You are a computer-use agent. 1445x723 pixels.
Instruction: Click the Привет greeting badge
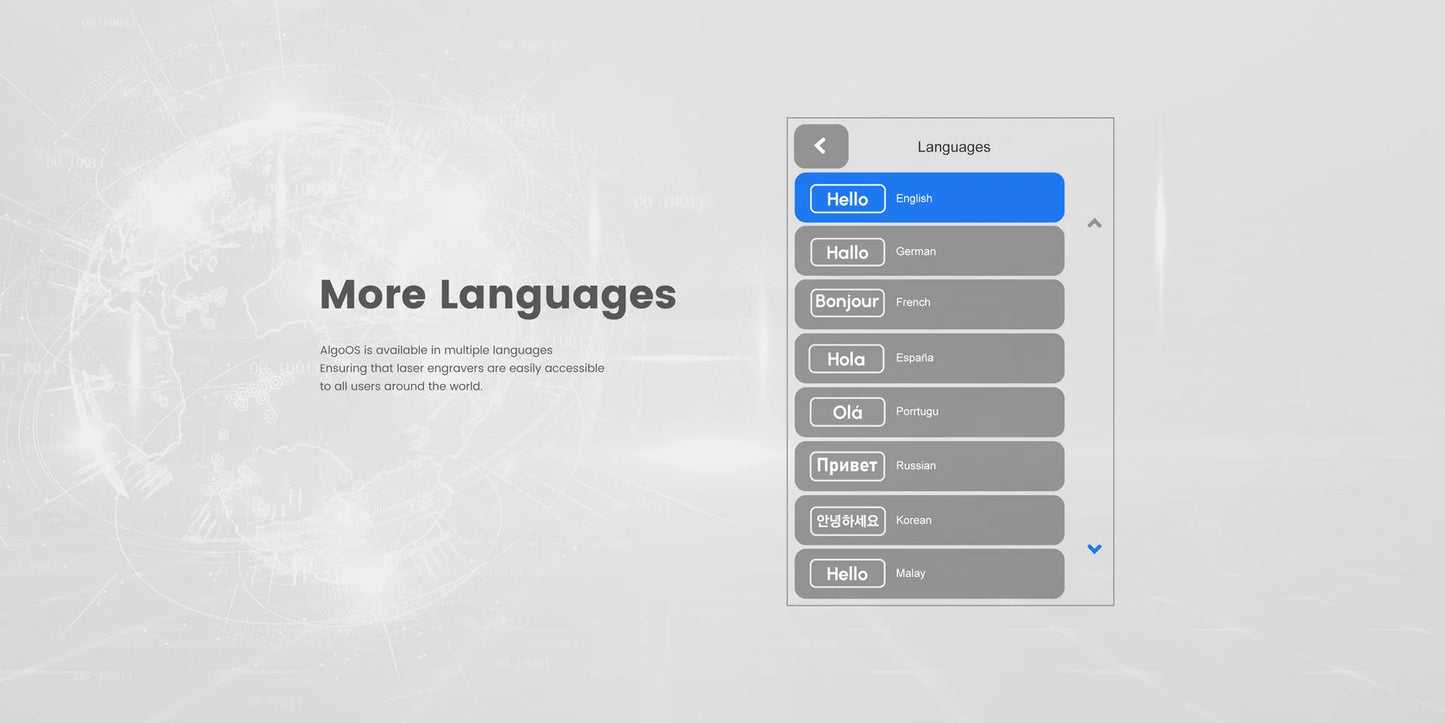(x=847, y=466)
